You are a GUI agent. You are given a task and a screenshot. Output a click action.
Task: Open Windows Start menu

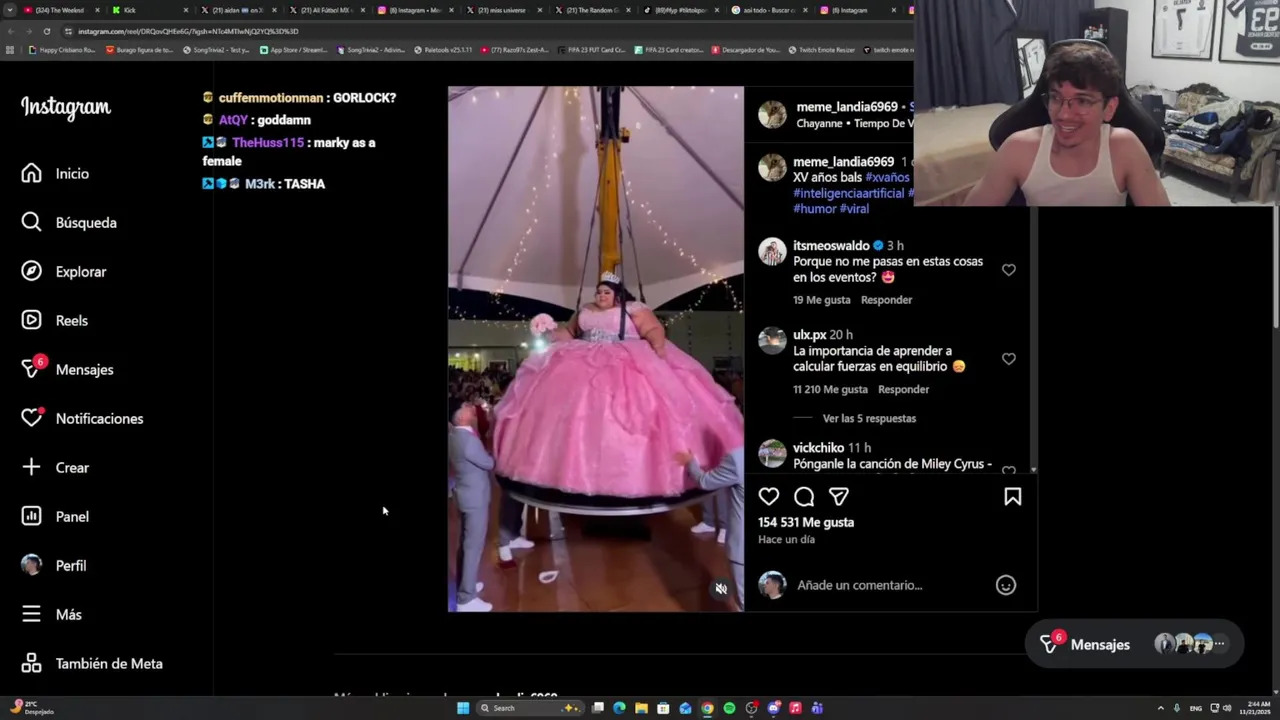(463, 708)
